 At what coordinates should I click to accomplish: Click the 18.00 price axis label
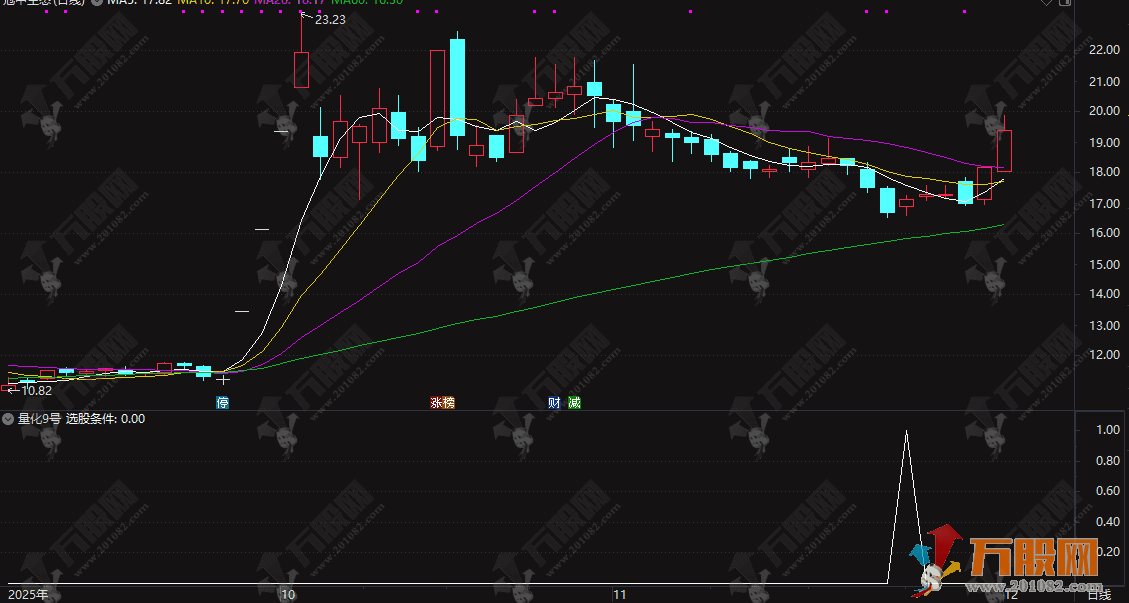coord(1104,172)
